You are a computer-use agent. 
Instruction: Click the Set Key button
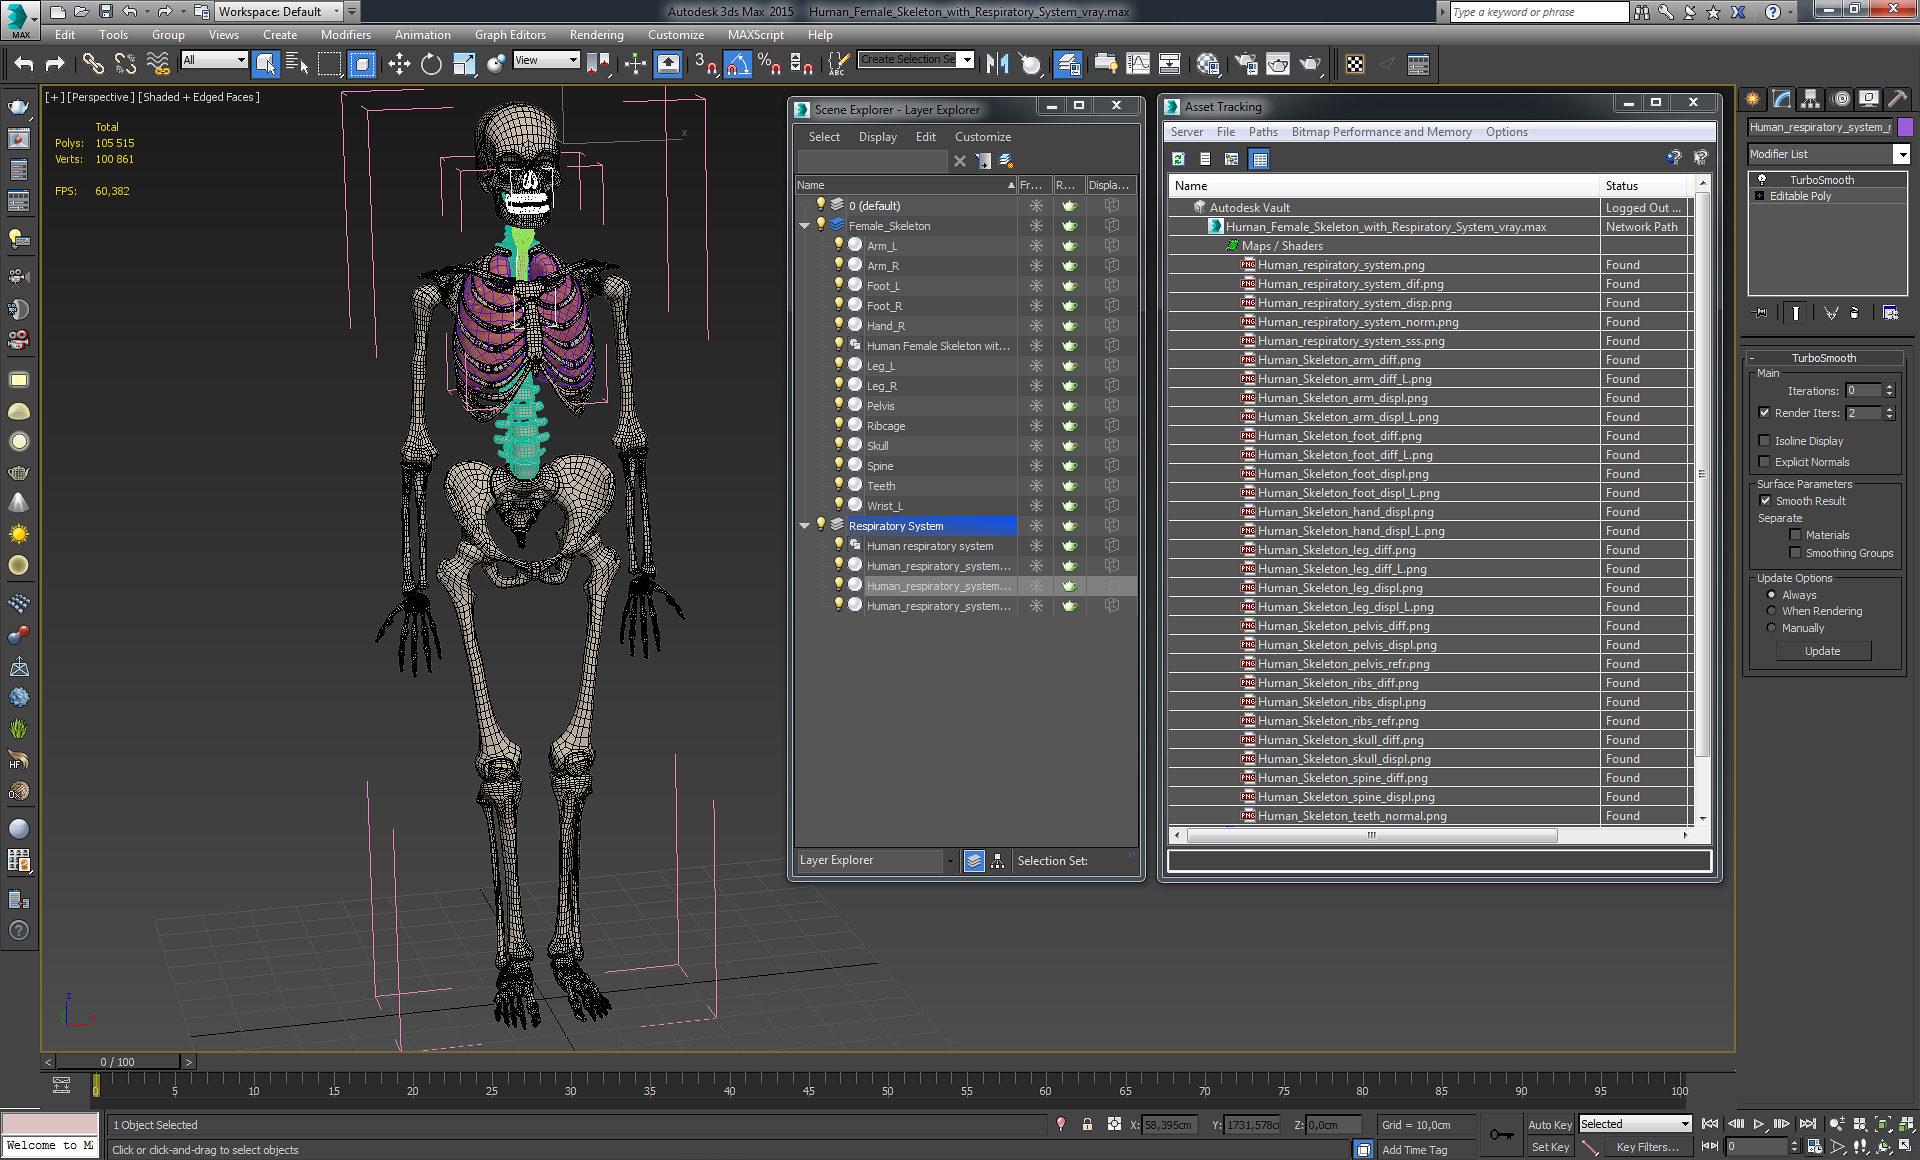[x=1550, y=1147]
